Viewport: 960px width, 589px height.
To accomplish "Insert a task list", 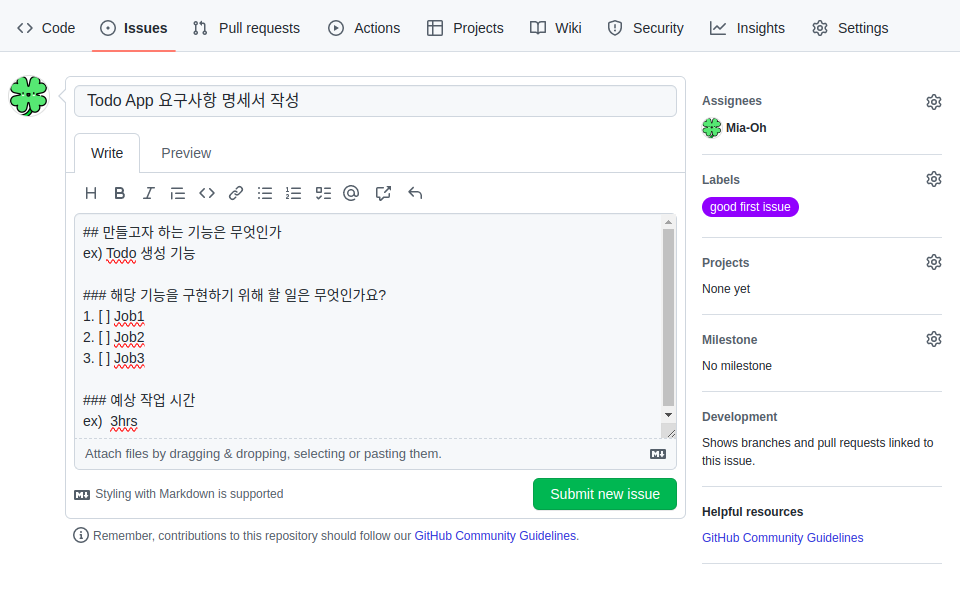I will coord(322,193).
